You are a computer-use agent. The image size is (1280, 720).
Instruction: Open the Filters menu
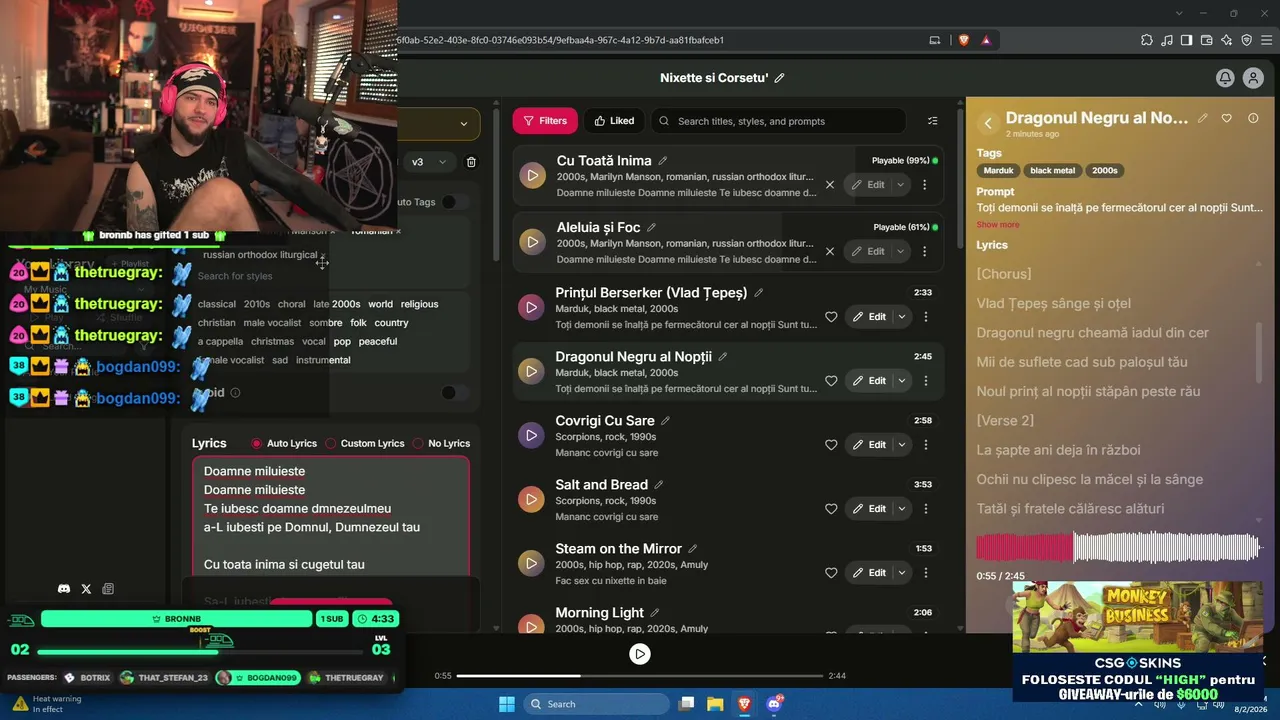click(x=545, y=121)
